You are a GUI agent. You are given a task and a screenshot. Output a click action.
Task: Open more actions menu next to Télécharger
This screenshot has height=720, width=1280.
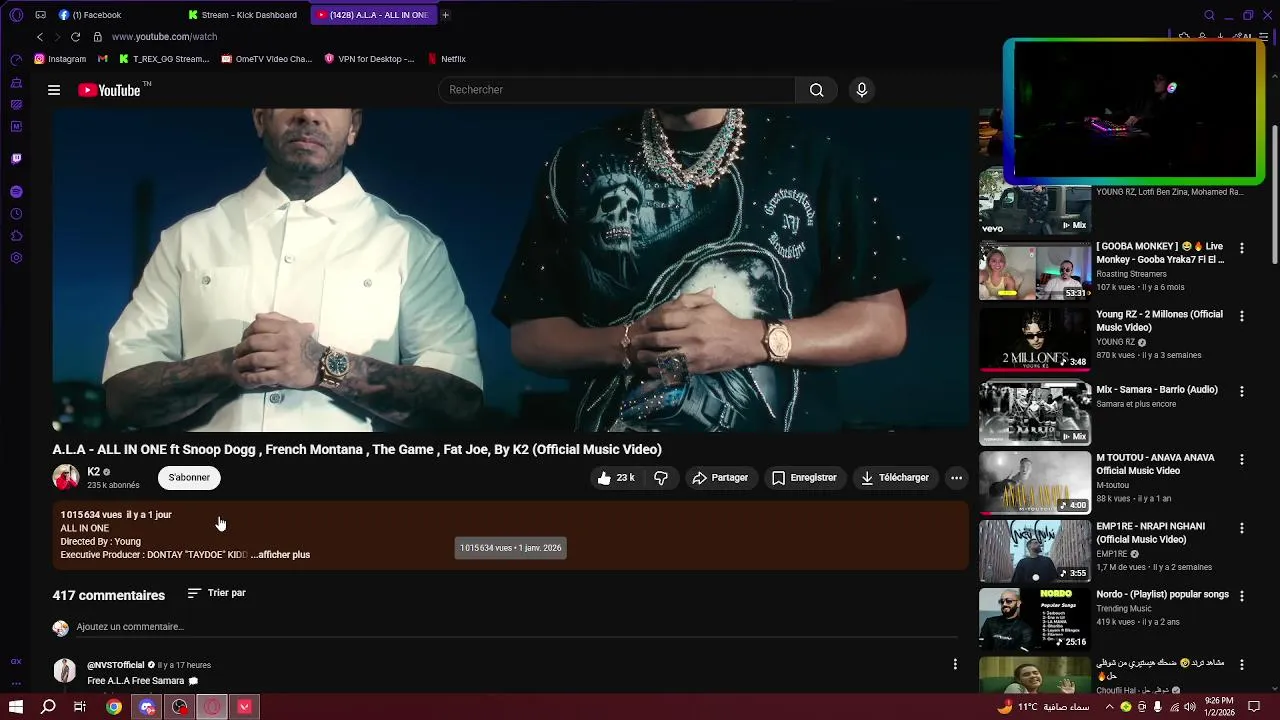[x=956, y=478]
